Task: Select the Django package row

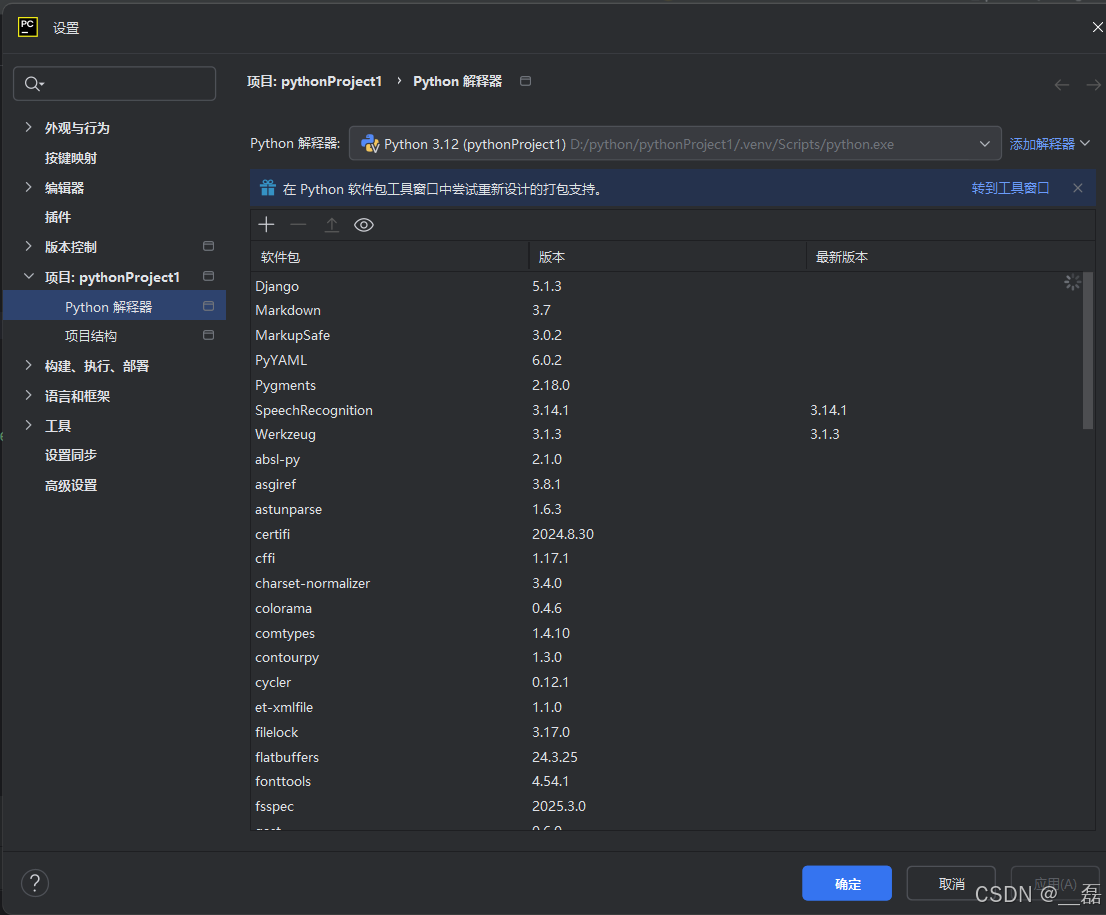Action: tap(666, 286)
